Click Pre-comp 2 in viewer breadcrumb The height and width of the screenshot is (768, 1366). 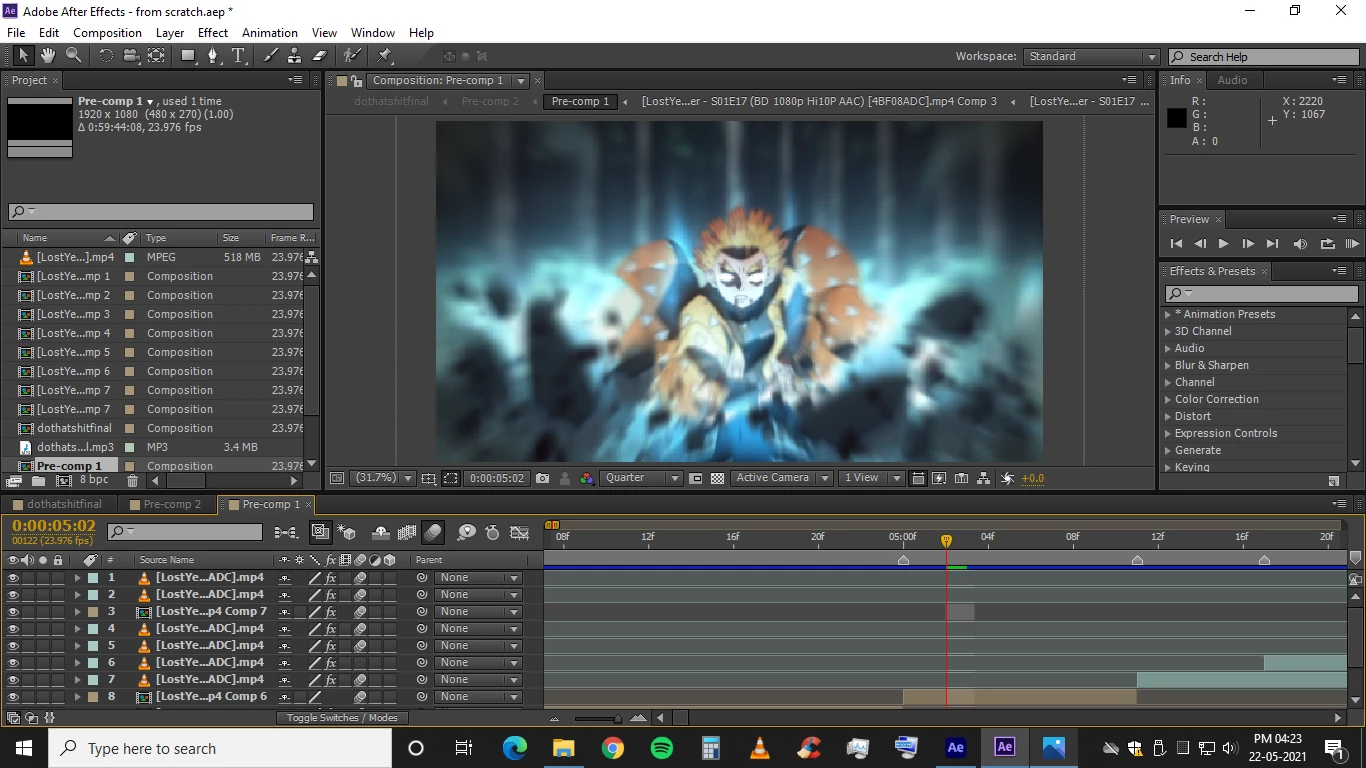tap(490, 101)
